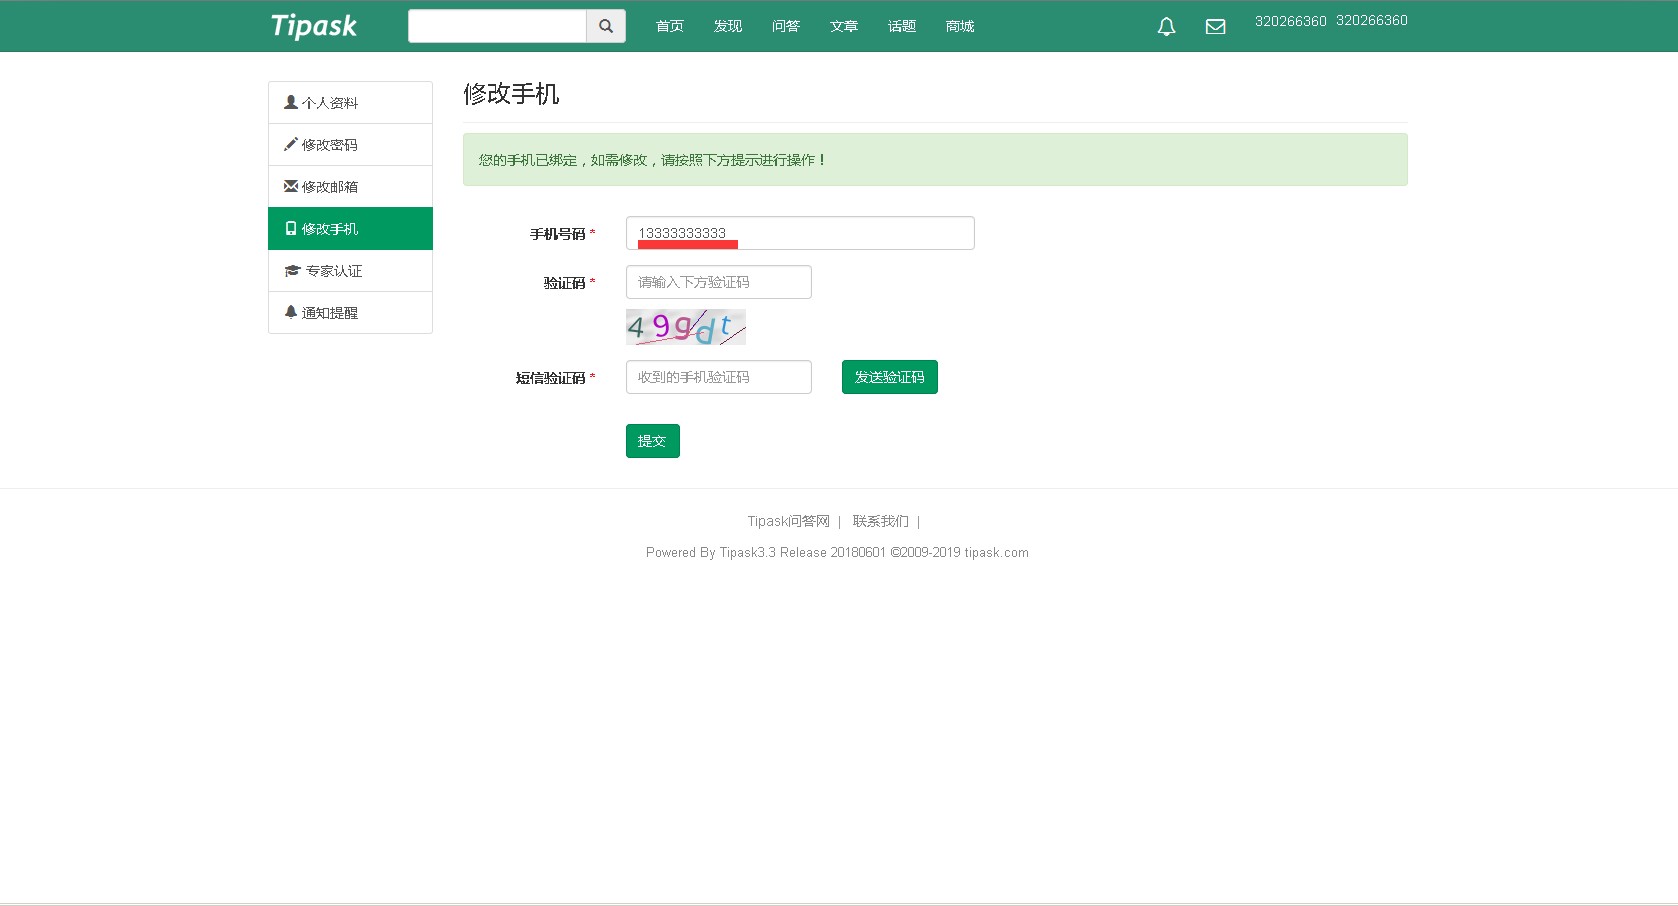Select 修改手机 in the sidebar

(350, 229)
